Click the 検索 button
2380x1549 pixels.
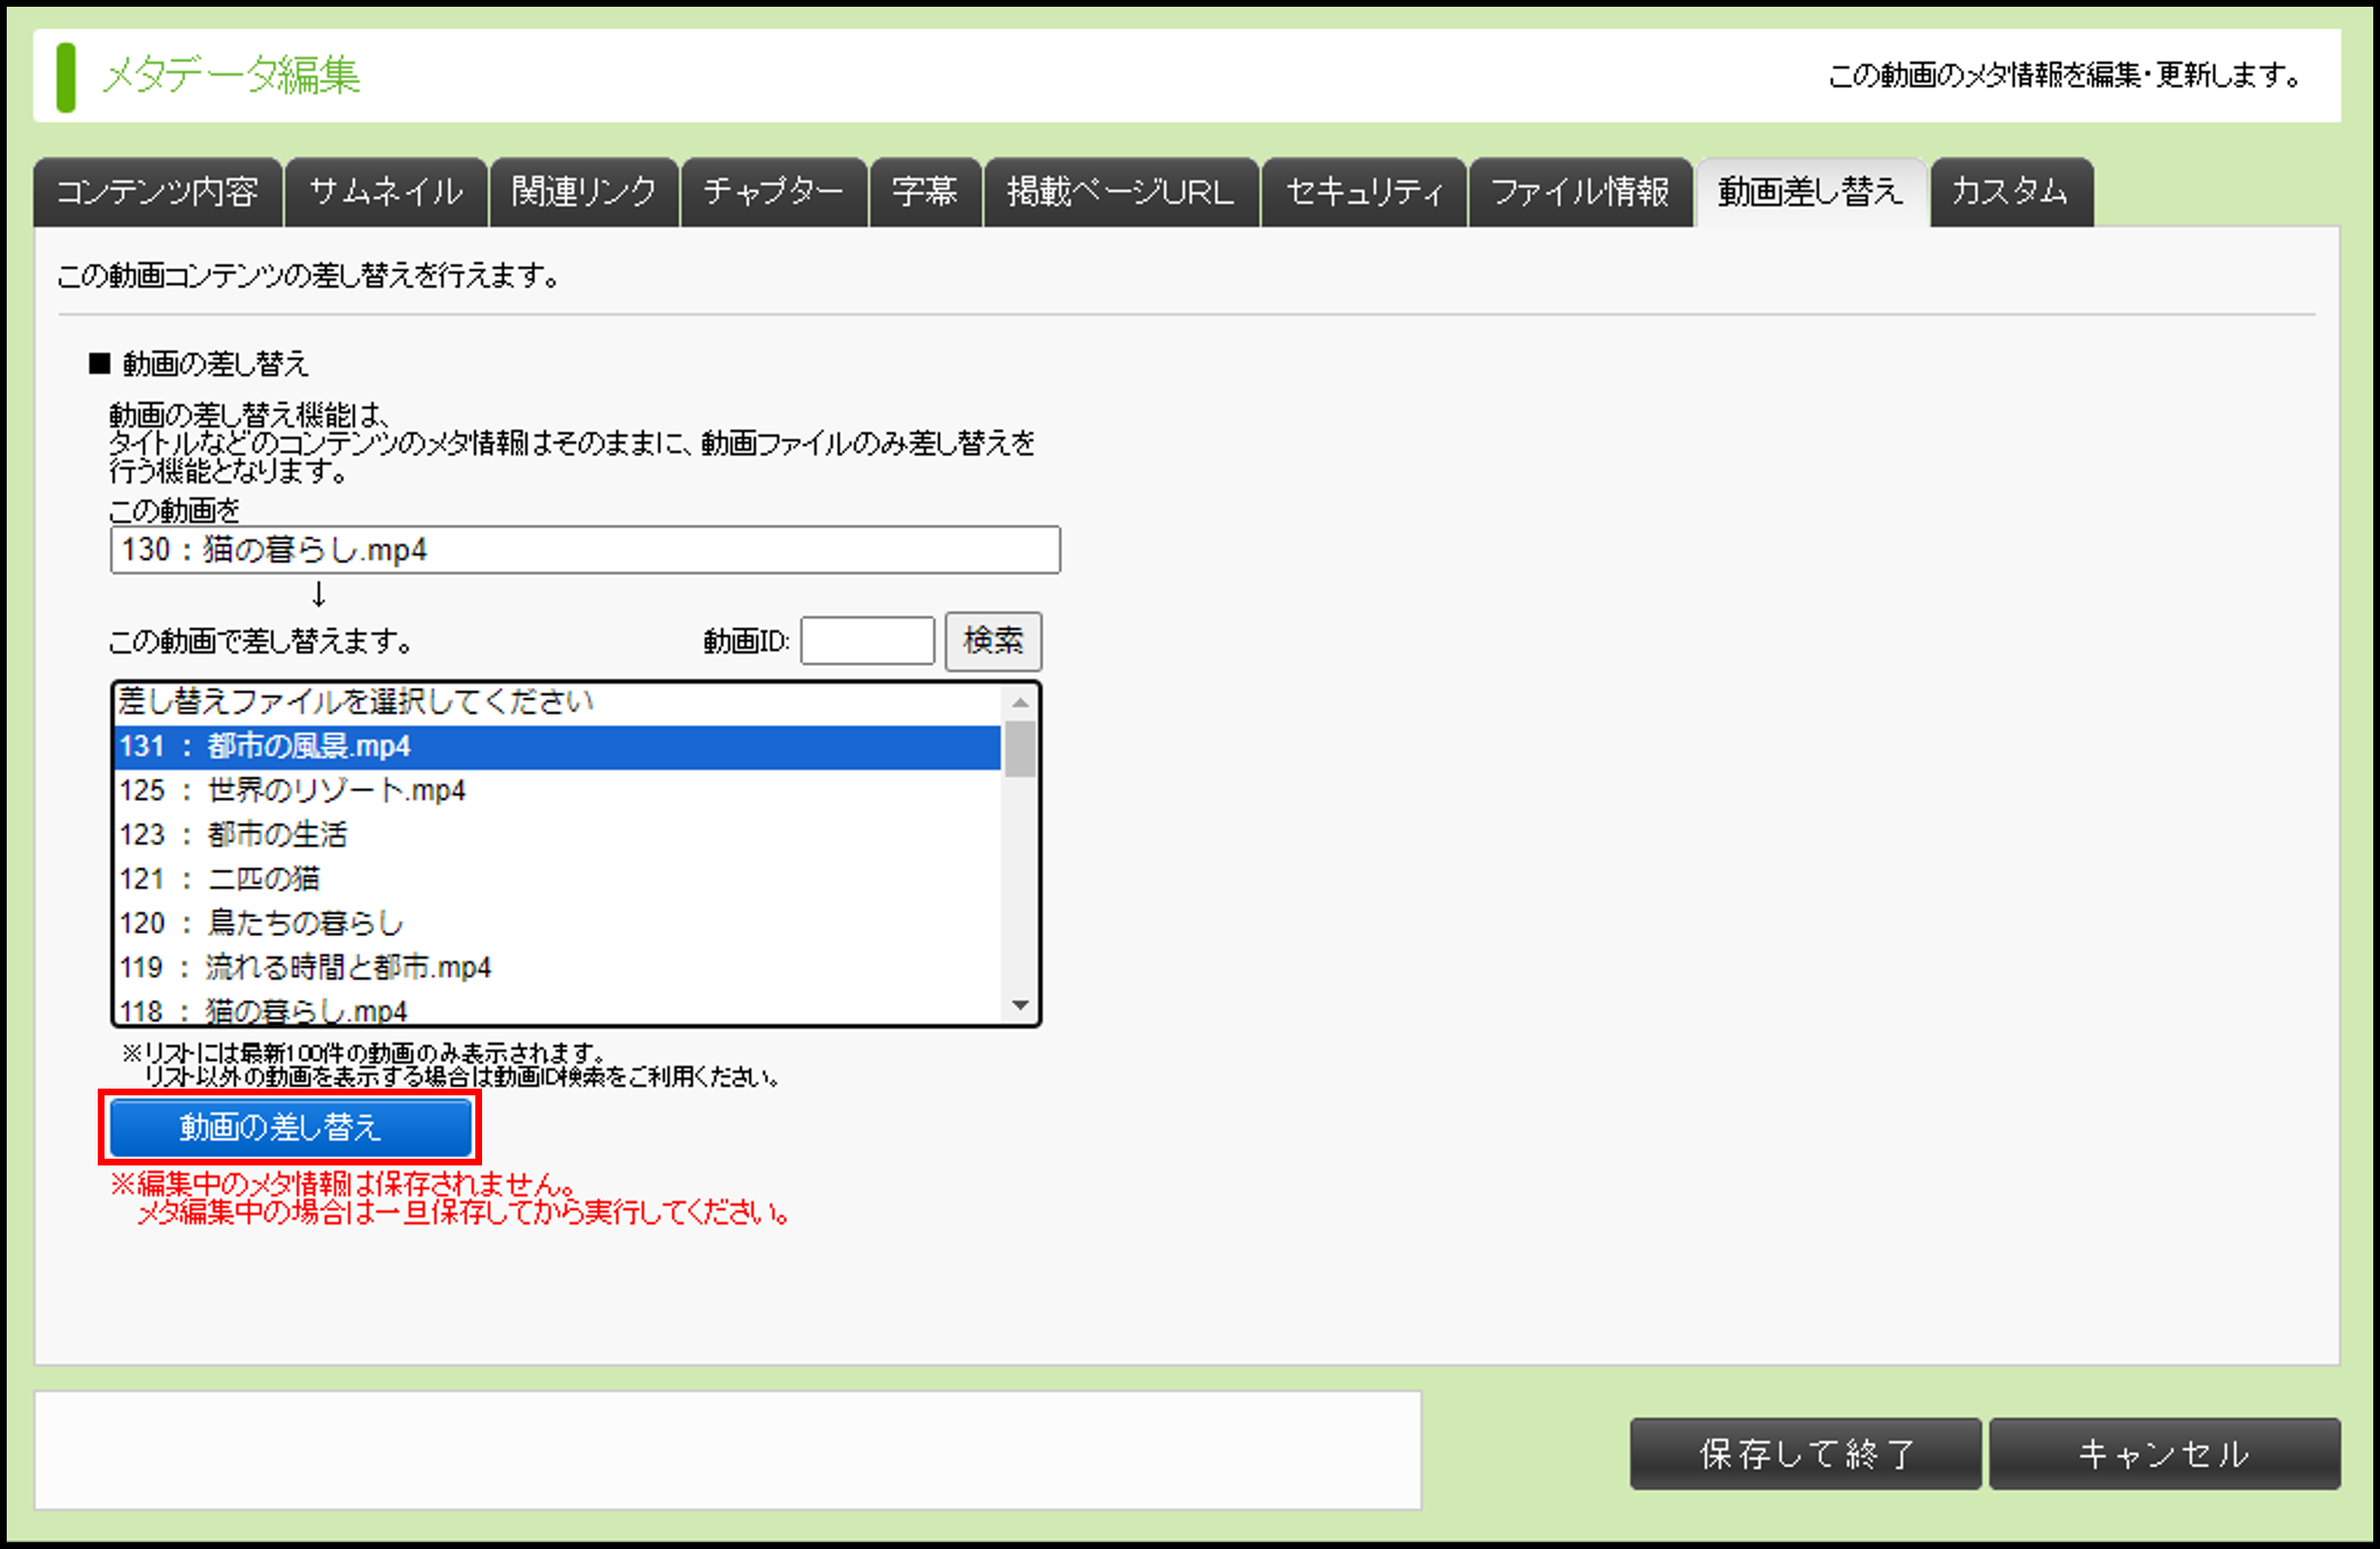pyautogui.click(x=993, y=641)
